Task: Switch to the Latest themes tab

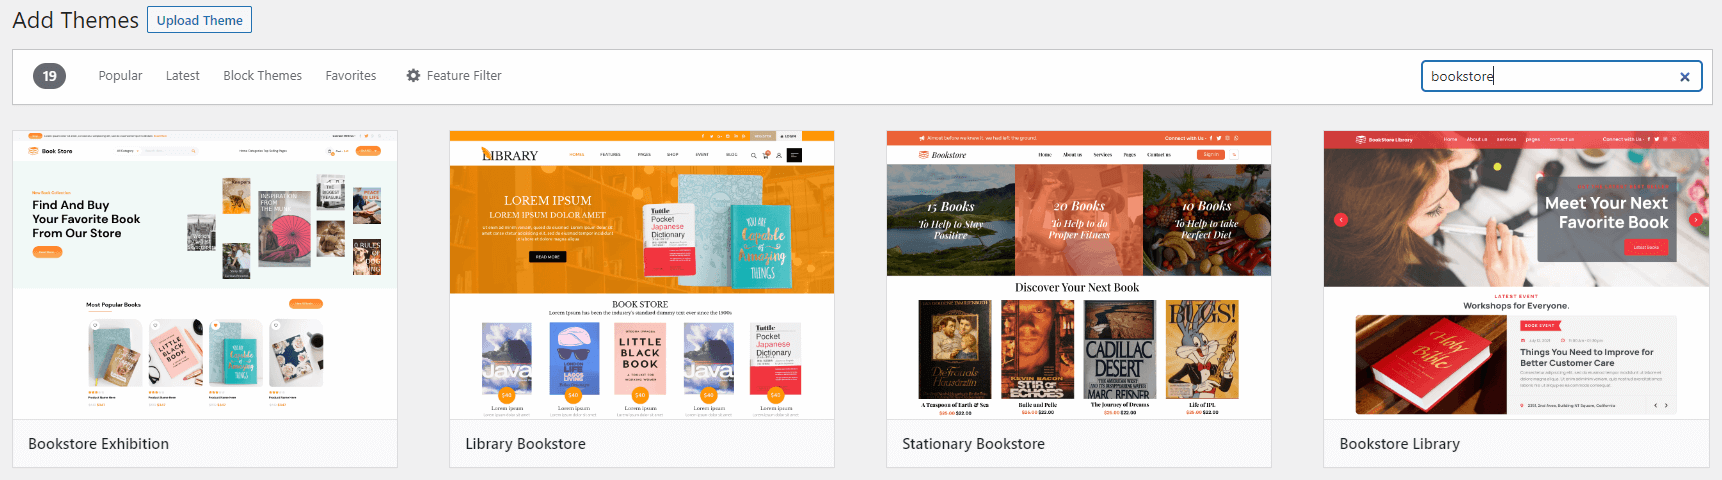Action: click(182, 76)
